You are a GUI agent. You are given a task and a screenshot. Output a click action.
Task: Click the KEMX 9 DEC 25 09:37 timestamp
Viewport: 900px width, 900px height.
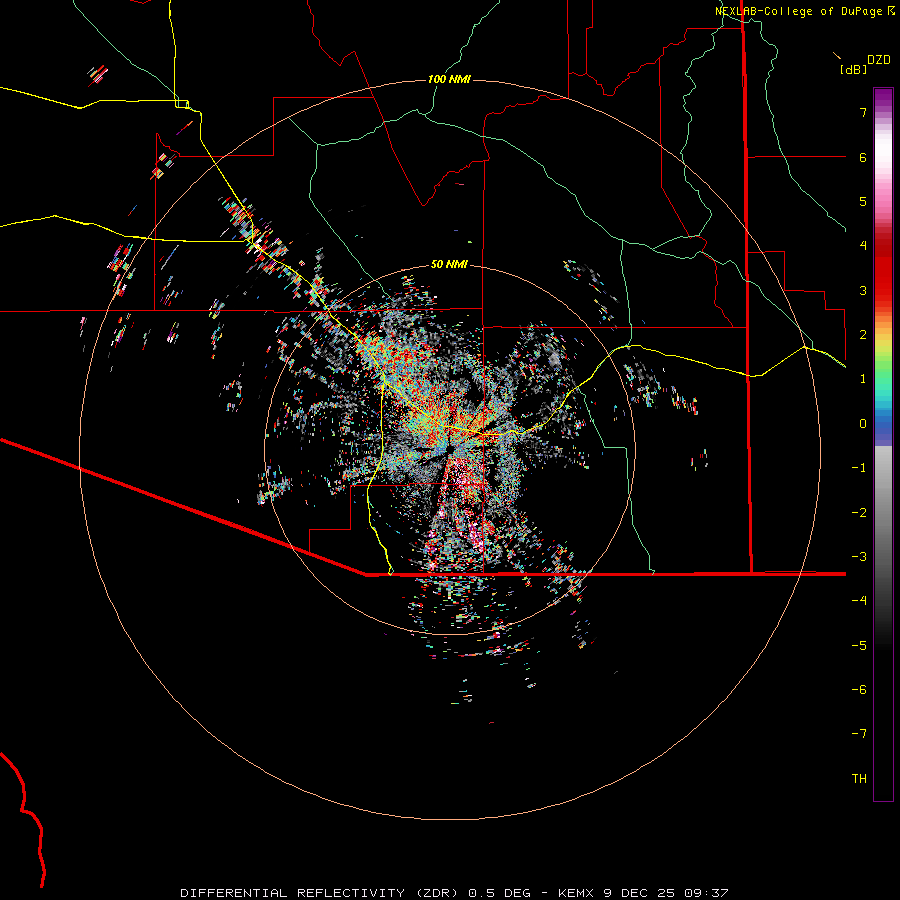coord(643,893)
